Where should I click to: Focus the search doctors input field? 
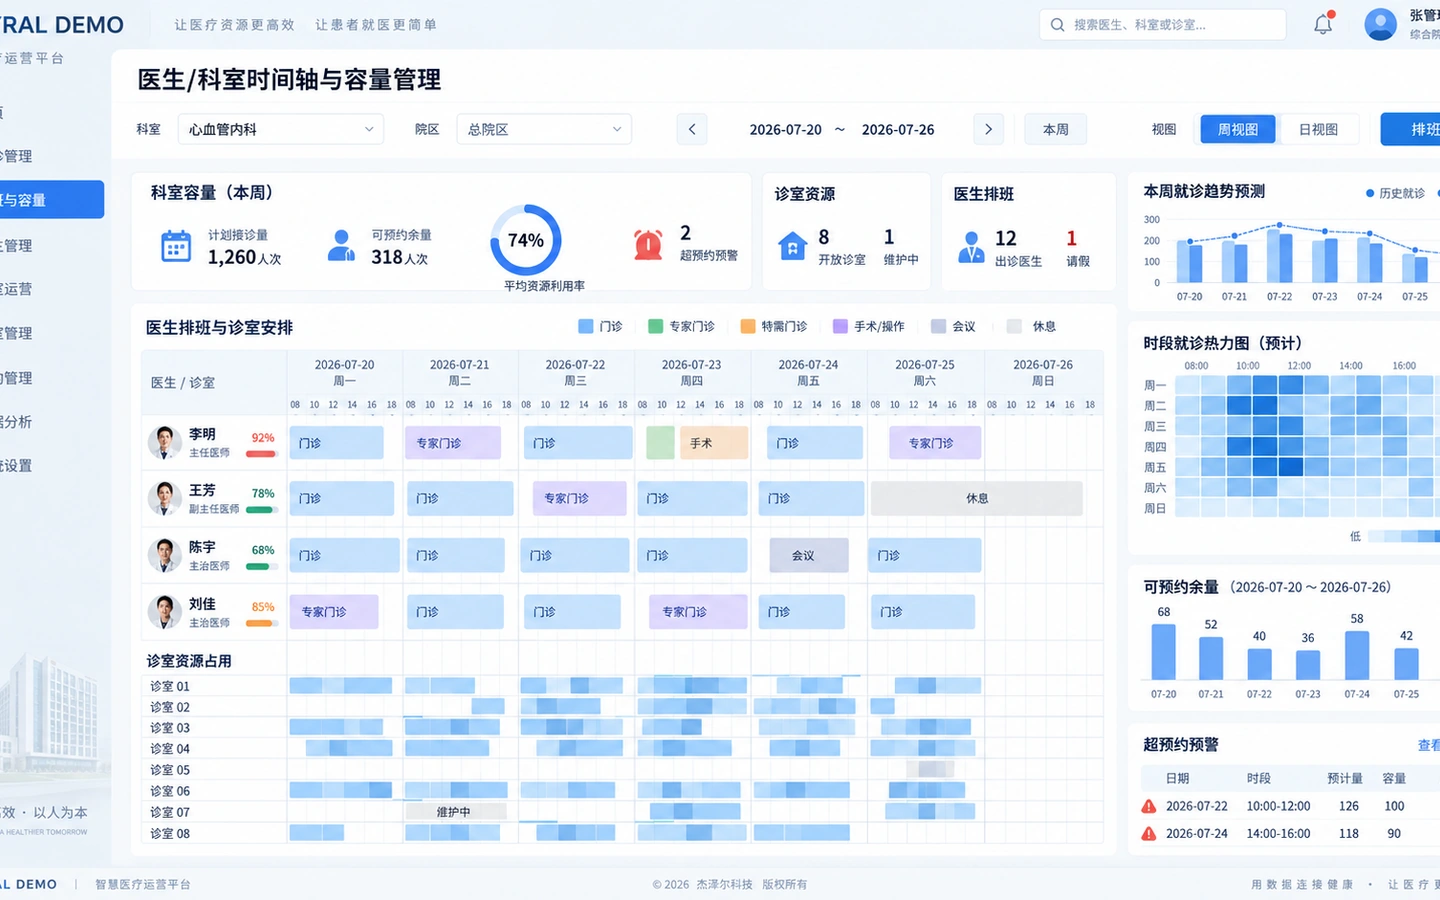pos(1162,24)
